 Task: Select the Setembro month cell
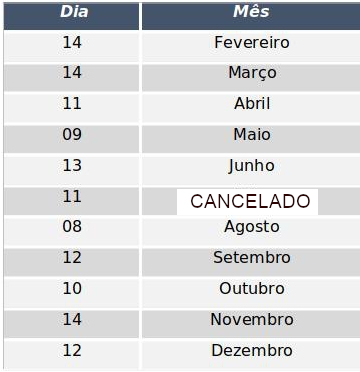pyautogui.click(x=251, y=262)
